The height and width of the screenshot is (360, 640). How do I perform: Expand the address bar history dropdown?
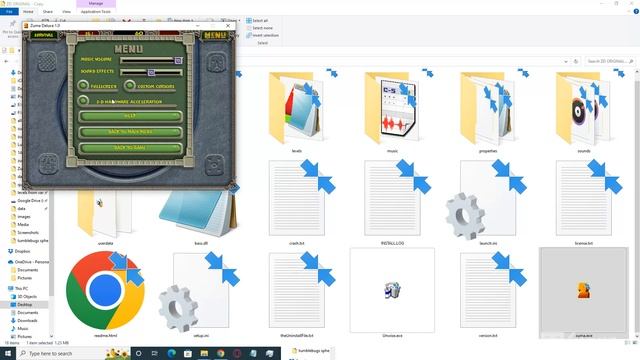(x=566, y=61)
